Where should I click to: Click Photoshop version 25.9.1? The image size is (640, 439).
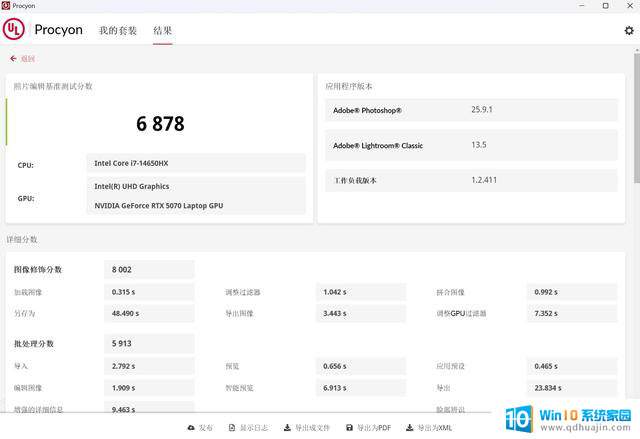pyautogui.click(x=482, y=110)
